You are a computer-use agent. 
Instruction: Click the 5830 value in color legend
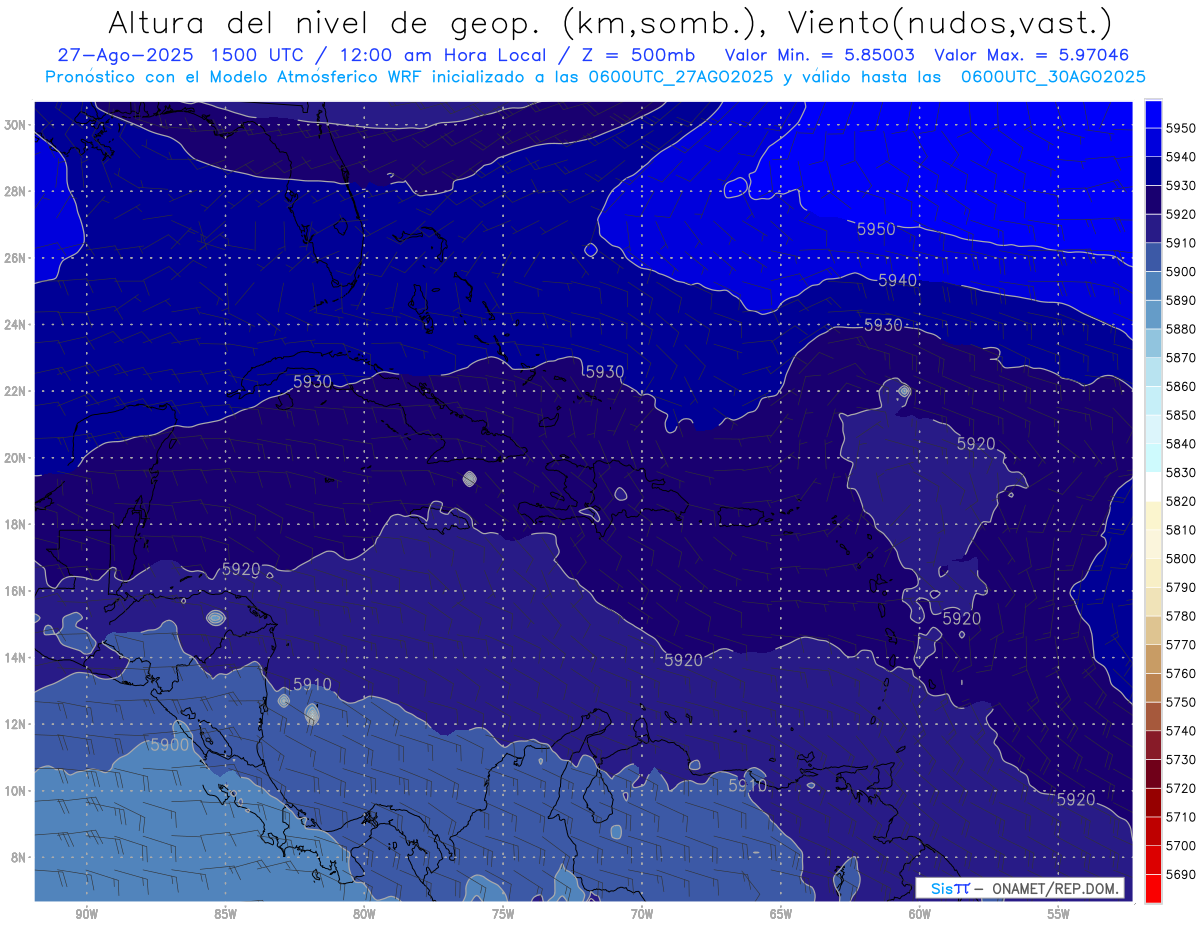click(x=1181, y=473)
